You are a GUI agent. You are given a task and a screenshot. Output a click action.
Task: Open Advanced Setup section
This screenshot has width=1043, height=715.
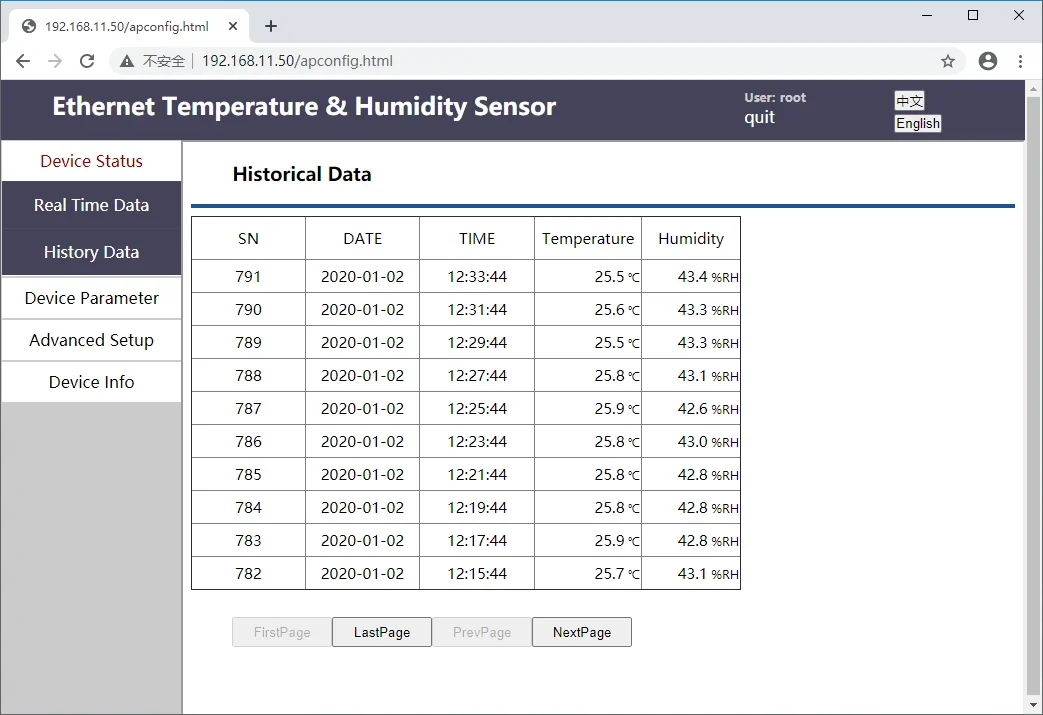pyautogui.click(x=91, y=340)
